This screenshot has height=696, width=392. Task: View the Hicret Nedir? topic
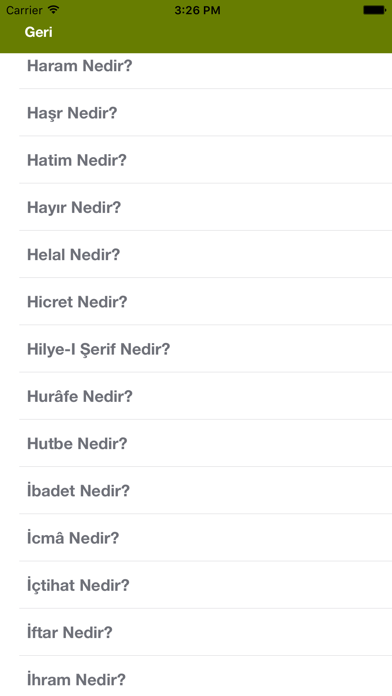(x=196, y=302)
